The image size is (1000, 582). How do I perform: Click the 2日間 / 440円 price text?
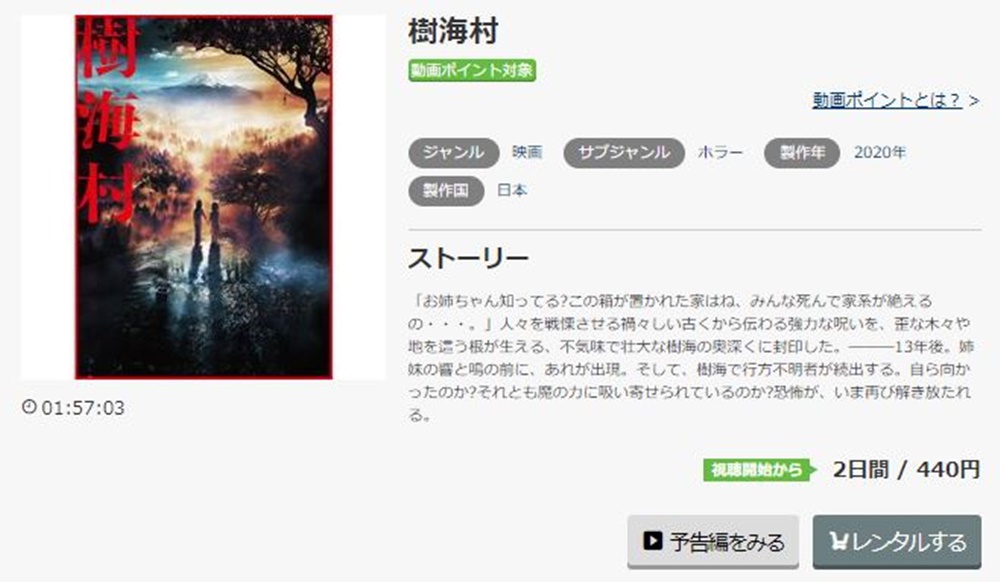pos(906,470)
